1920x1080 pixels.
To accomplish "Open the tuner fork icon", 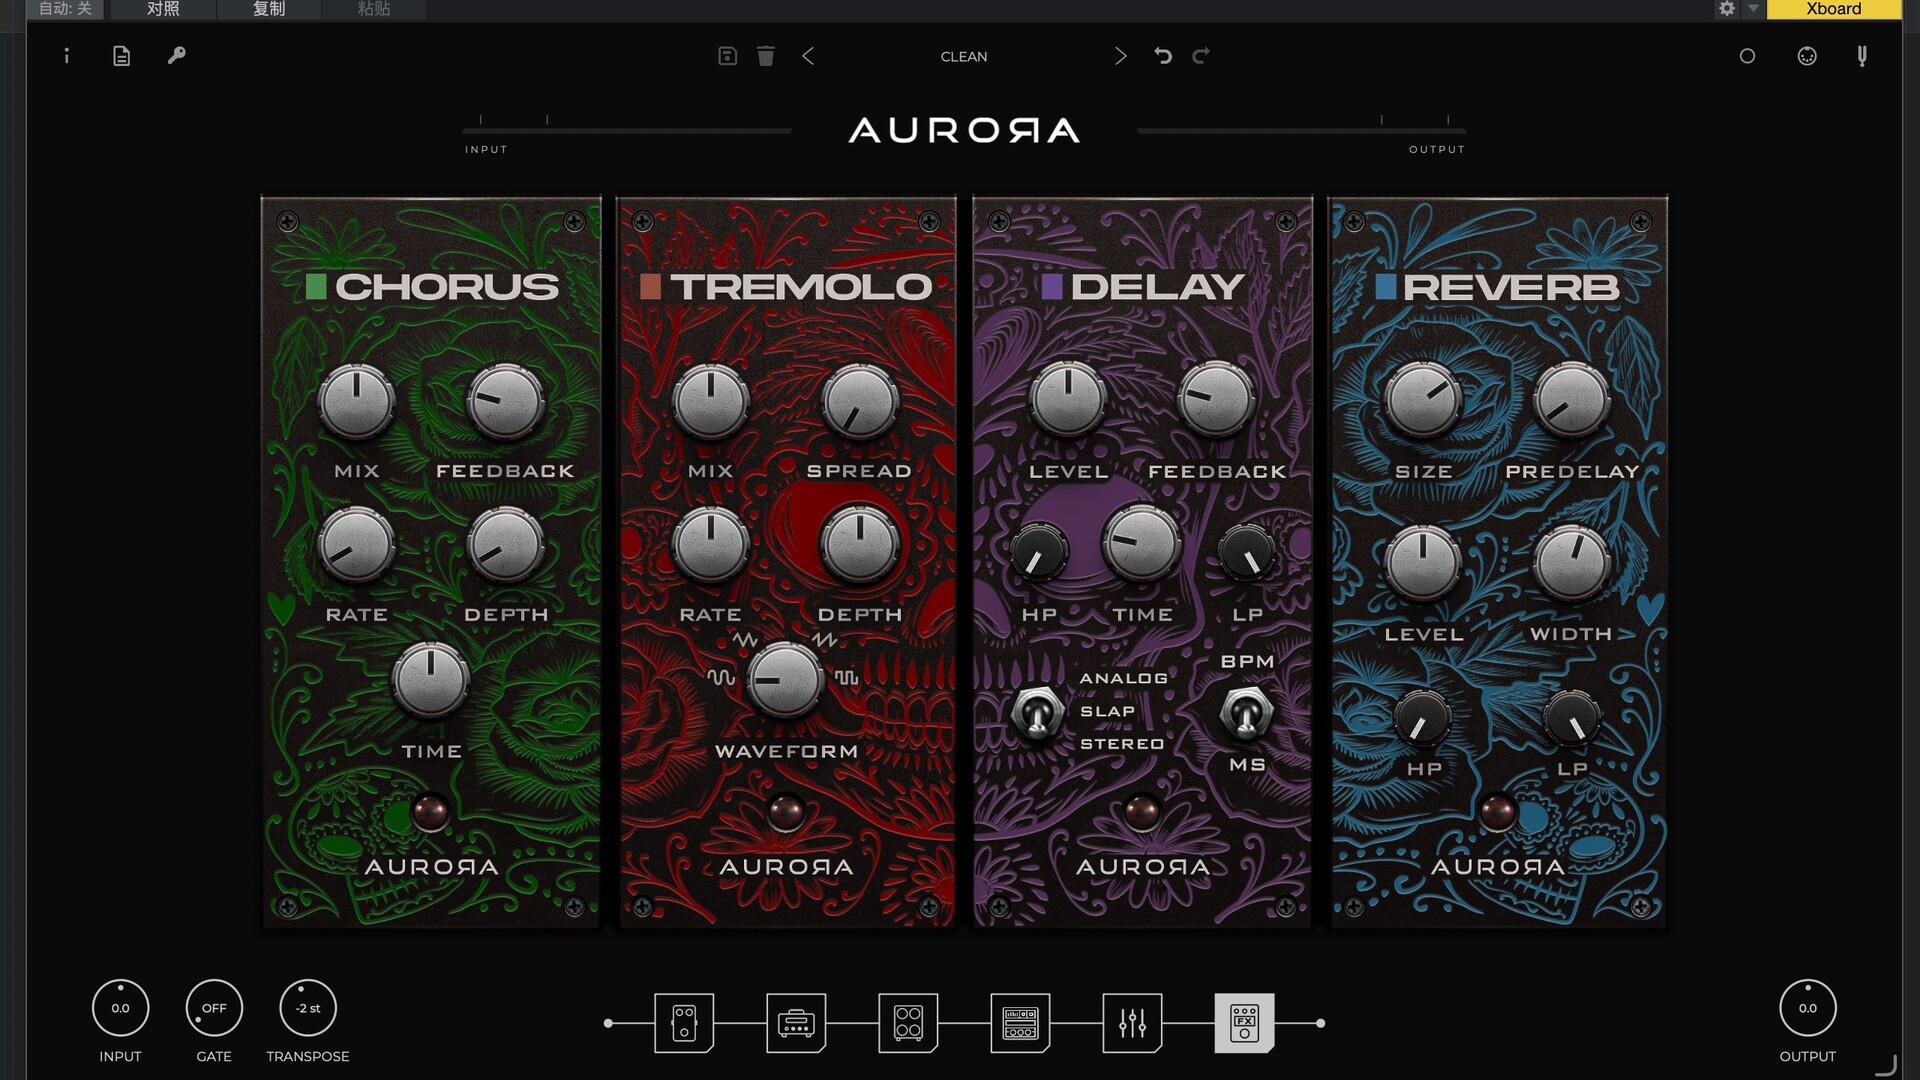I will pyautogui.click(x=1861, y=56).
